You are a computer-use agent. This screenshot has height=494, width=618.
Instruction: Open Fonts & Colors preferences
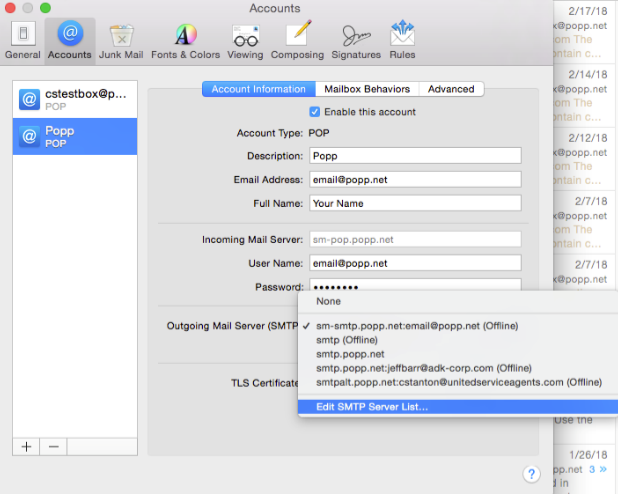coord(185,41)
